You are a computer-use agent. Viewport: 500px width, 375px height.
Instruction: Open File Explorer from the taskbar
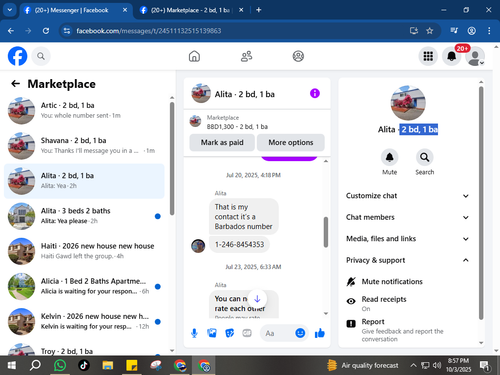pyautogui.click(x=108, y=365)
